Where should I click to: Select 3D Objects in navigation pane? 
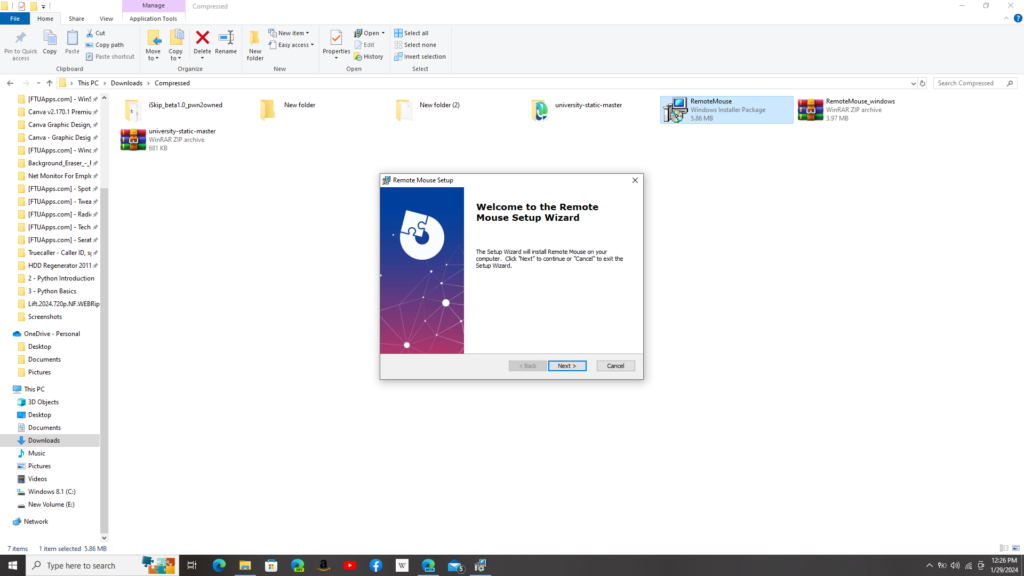(43, 402)
